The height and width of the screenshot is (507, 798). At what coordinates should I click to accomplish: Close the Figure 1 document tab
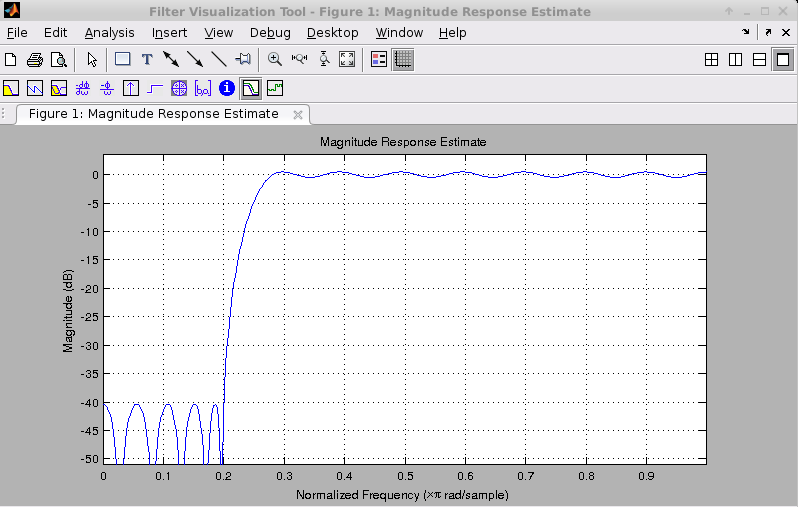pyautogui.click(x=297, y=115)
